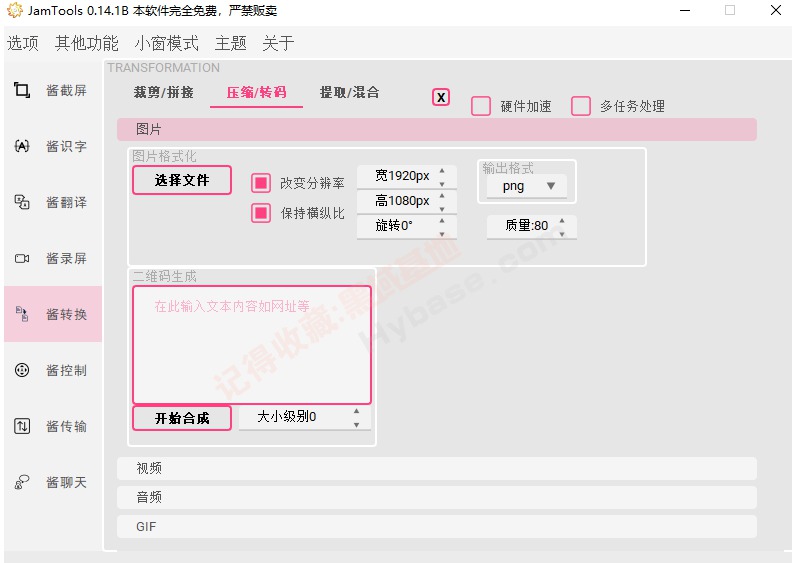Click the chat icon beside 酱聊天
This screenshot has height=563, width=792.
click(22, 482)
